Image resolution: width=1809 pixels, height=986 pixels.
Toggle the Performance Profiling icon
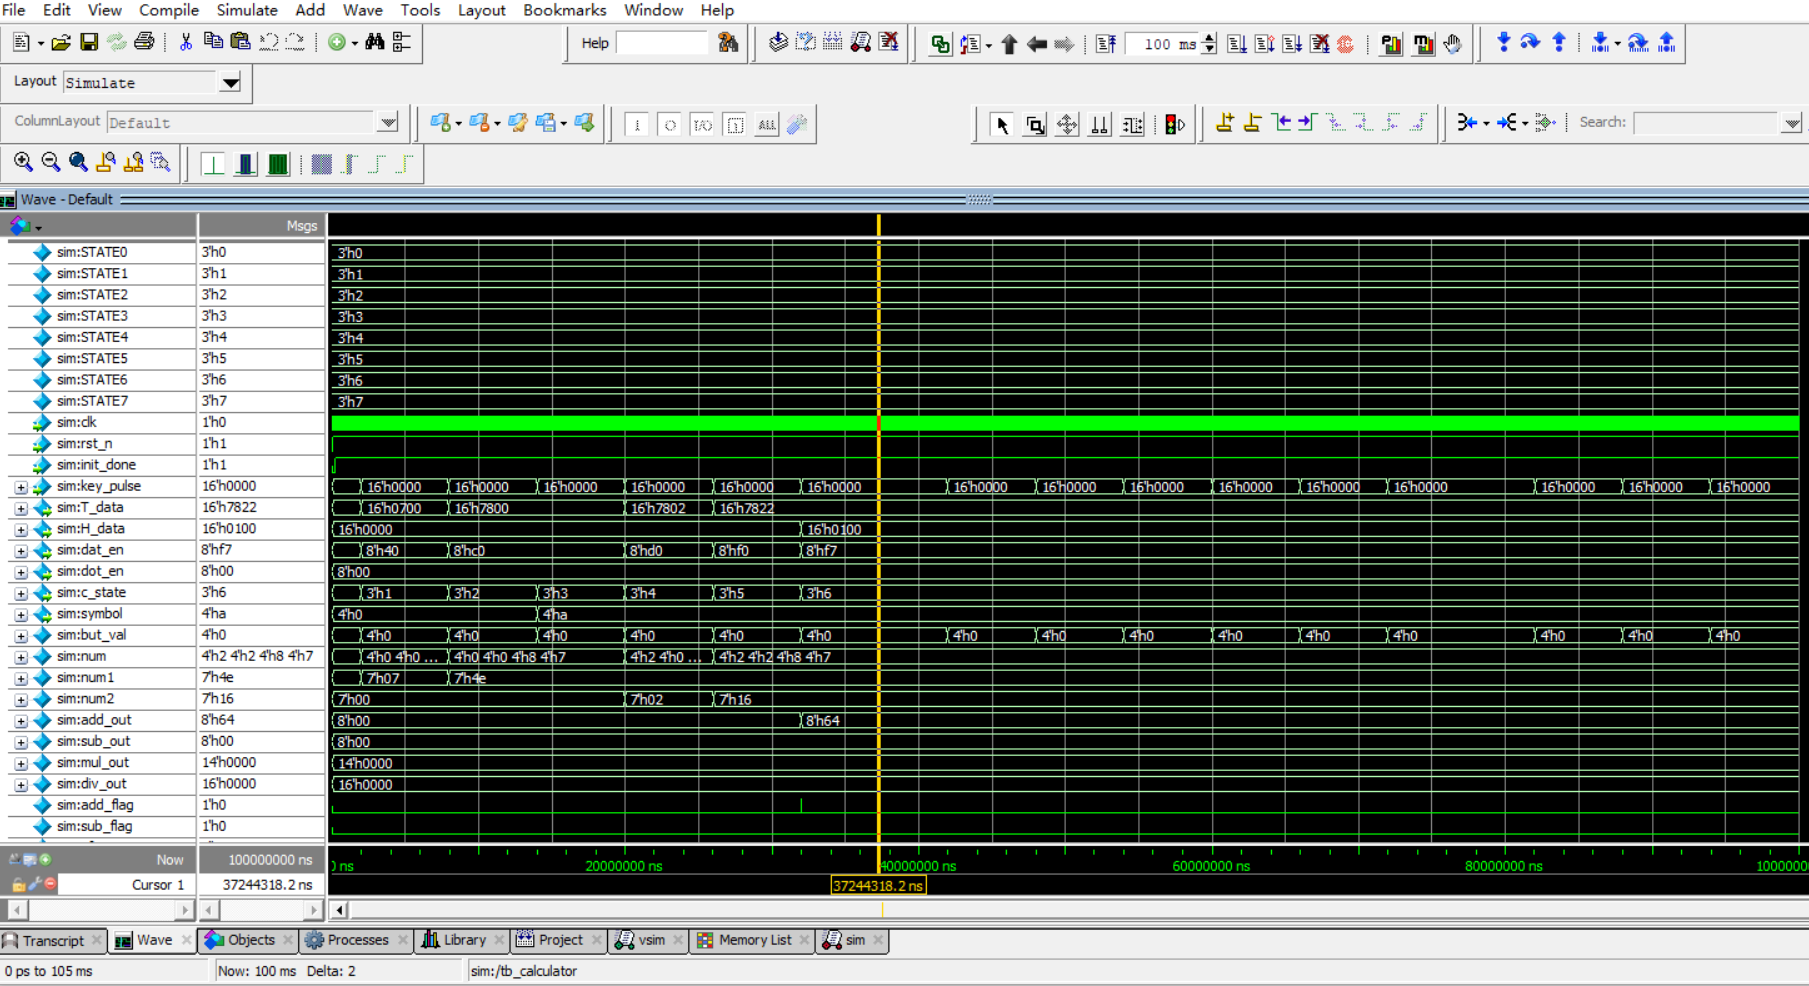pos(1391,44)
